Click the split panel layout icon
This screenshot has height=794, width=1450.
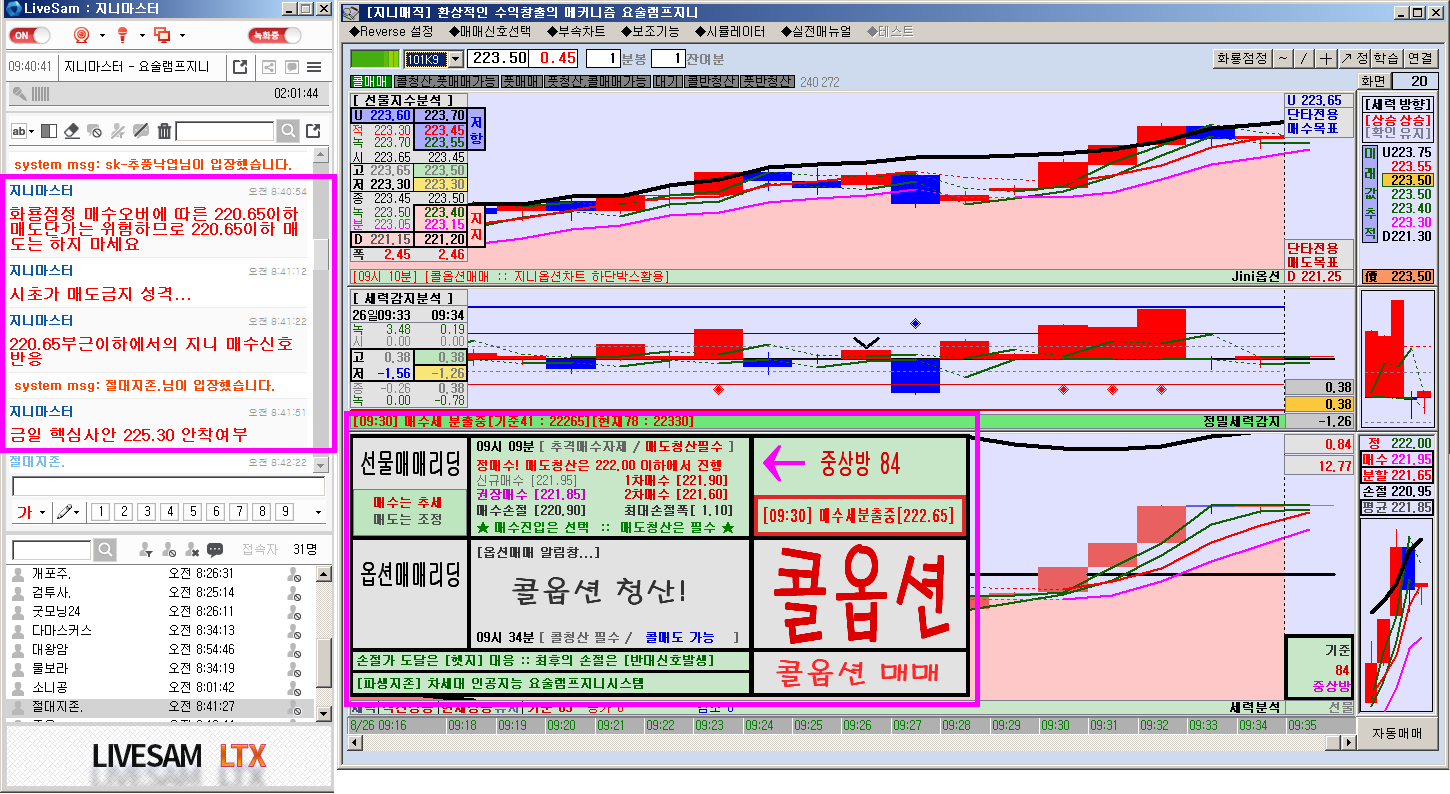(50, 131)
